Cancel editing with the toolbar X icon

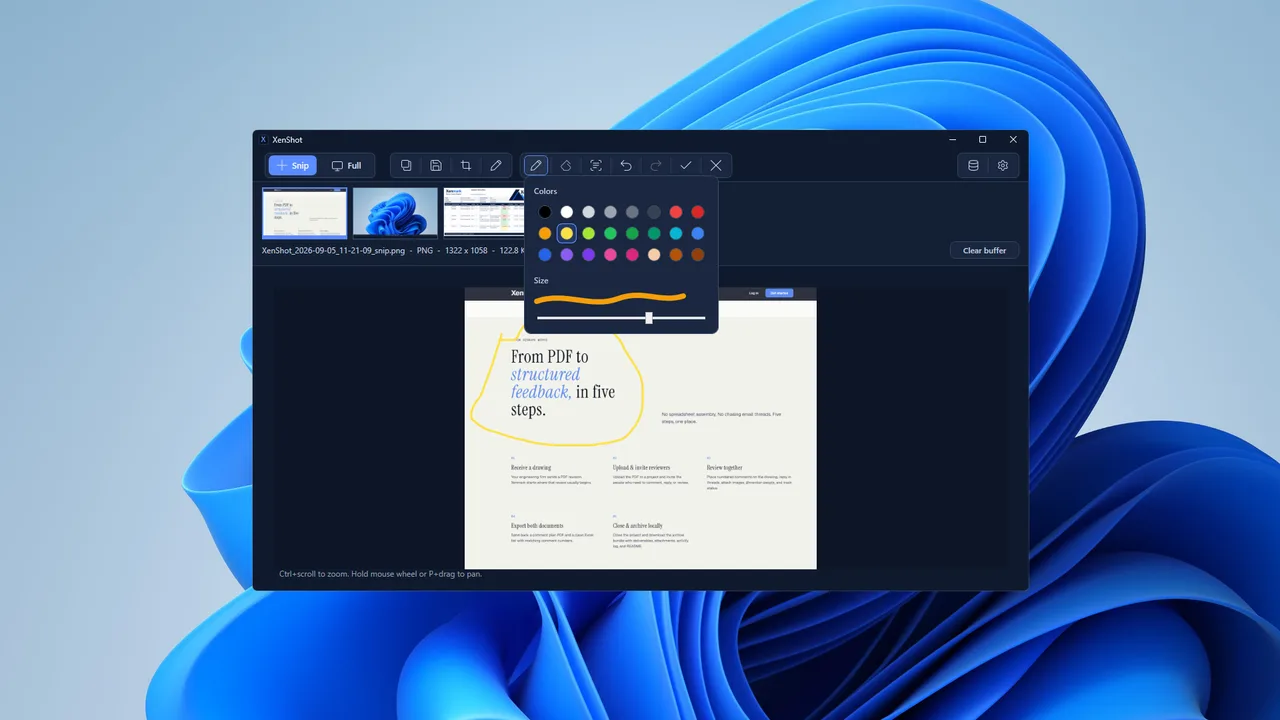pyautogui.click(x=716, y=166)
